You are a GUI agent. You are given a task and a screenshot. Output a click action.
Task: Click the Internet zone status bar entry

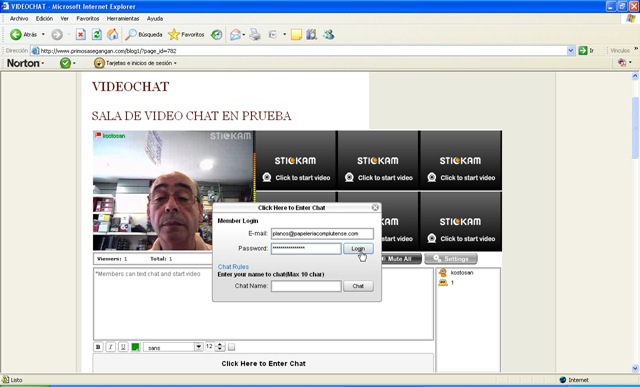[574, 380]
